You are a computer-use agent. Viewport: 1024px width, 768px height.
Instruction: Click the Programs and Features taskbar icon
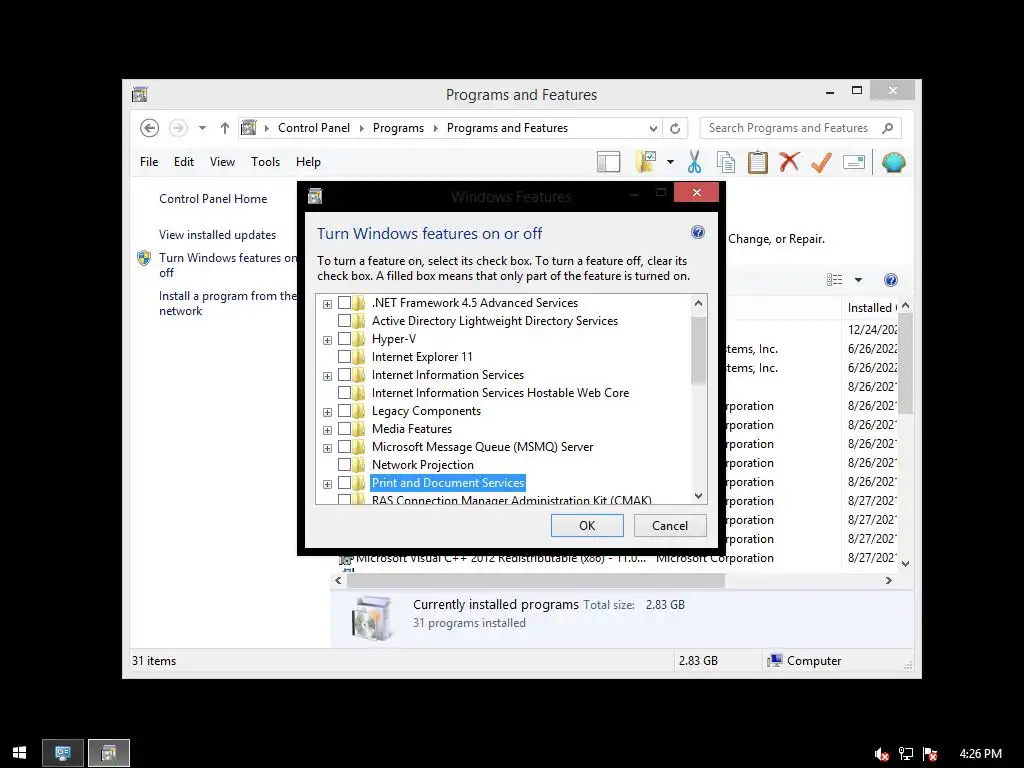pos(109,753)
